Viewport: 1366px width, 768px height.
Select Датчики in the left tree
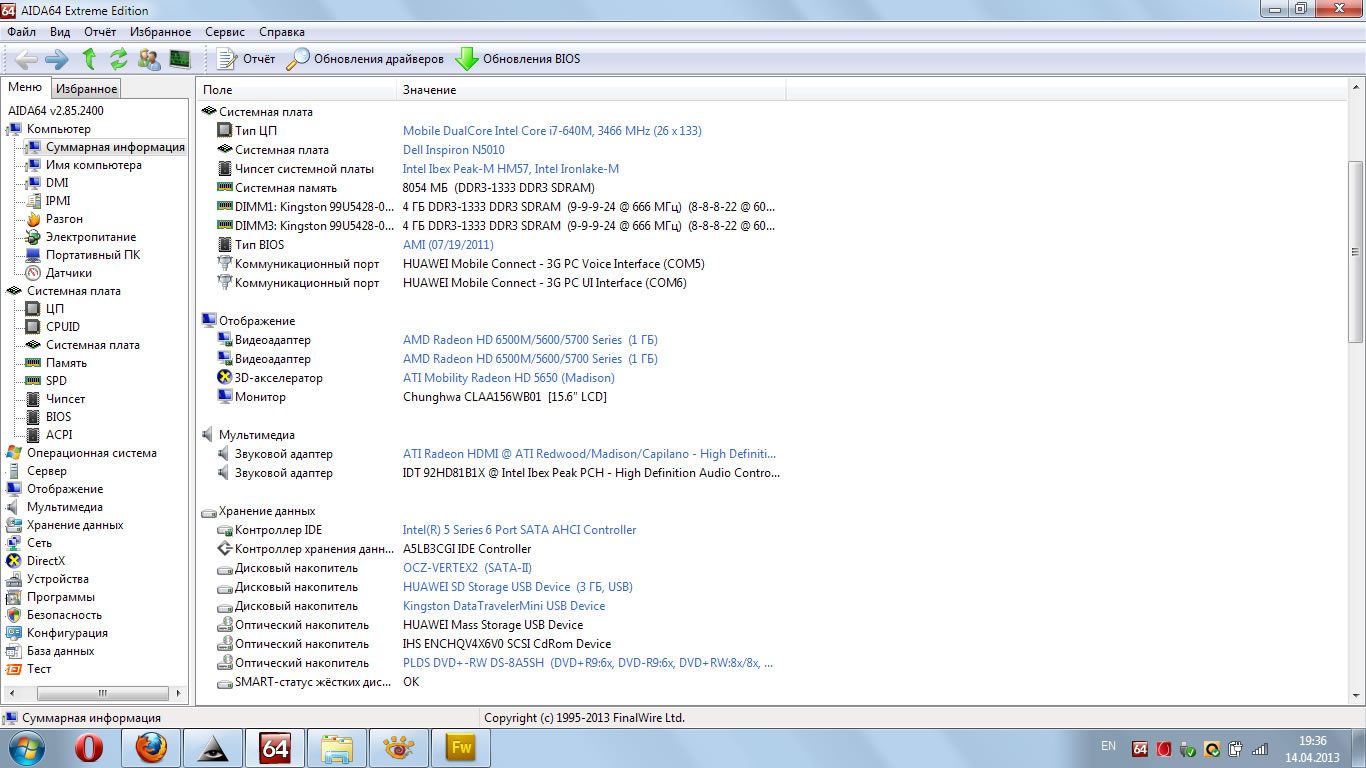[x=68, y=273]
